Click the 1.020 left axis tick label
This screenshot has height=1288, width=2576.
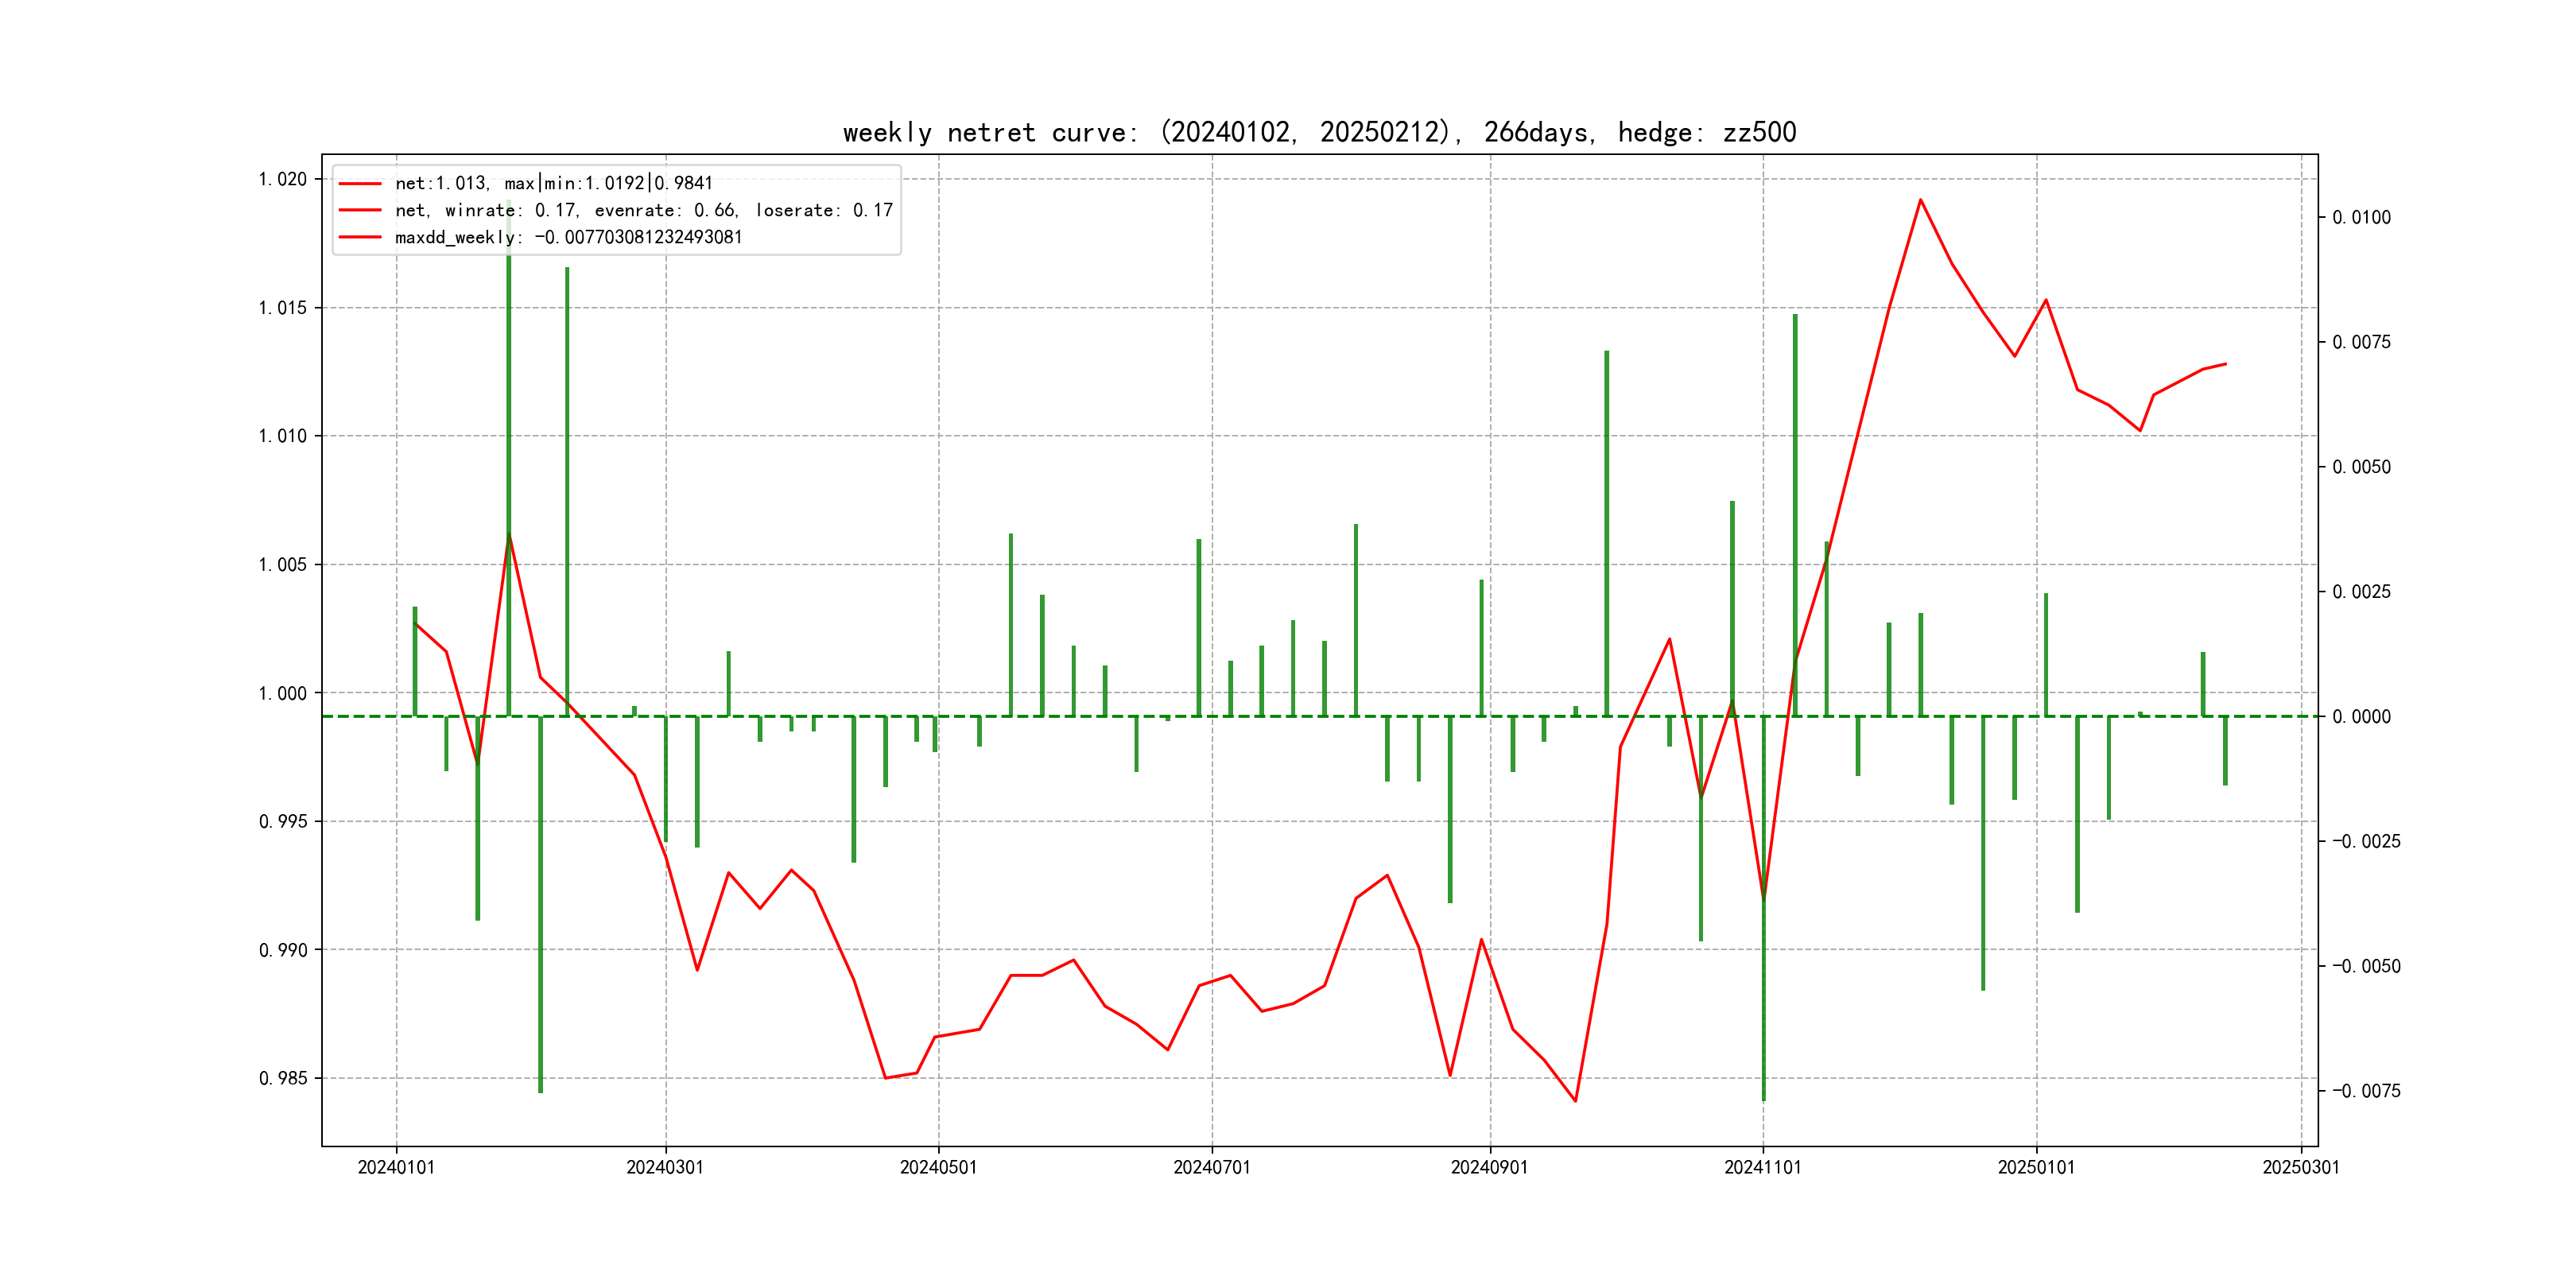[x=283, y=179]
